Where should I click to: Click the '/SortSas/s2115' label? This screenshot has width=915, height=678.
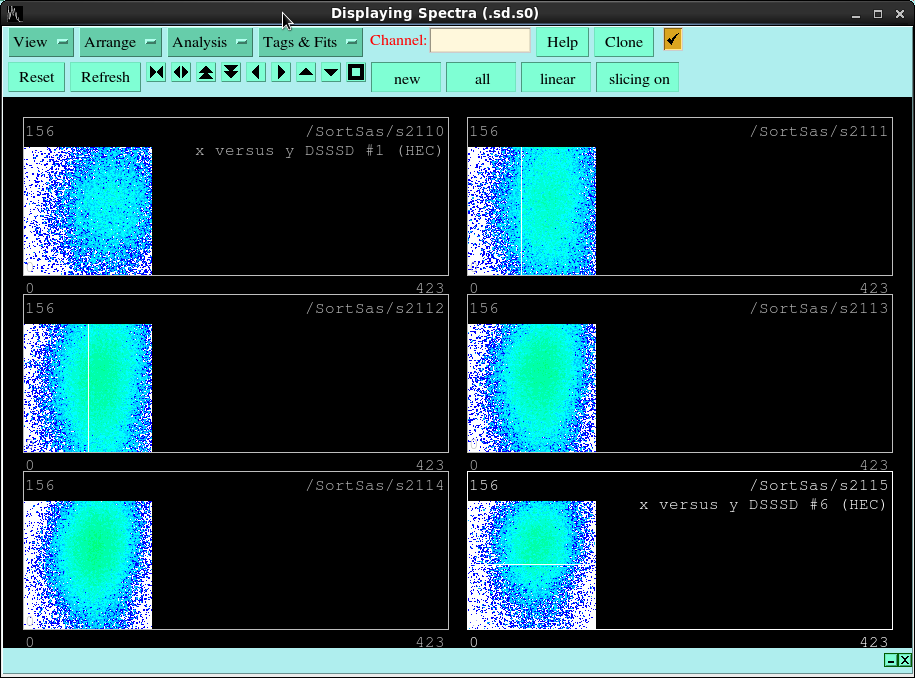coord(819,485)
